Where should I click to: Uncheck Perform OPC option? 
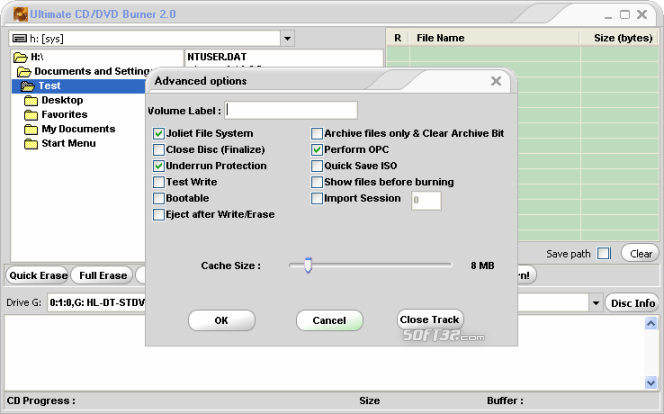[317, 150]
